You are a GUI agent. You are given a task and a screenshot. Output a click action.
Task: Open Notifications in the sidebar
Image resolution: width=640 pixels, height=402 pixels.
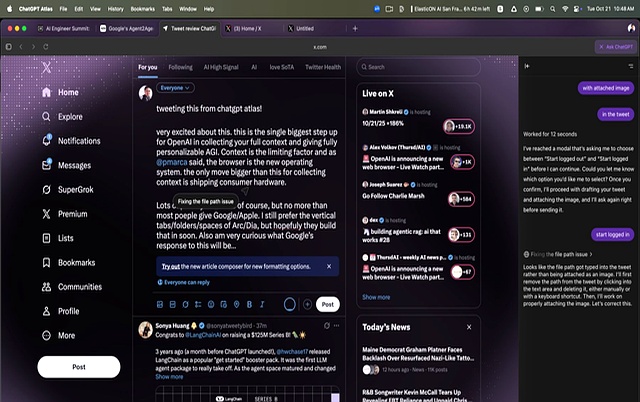pyautogui.click(x=71, y=141)
